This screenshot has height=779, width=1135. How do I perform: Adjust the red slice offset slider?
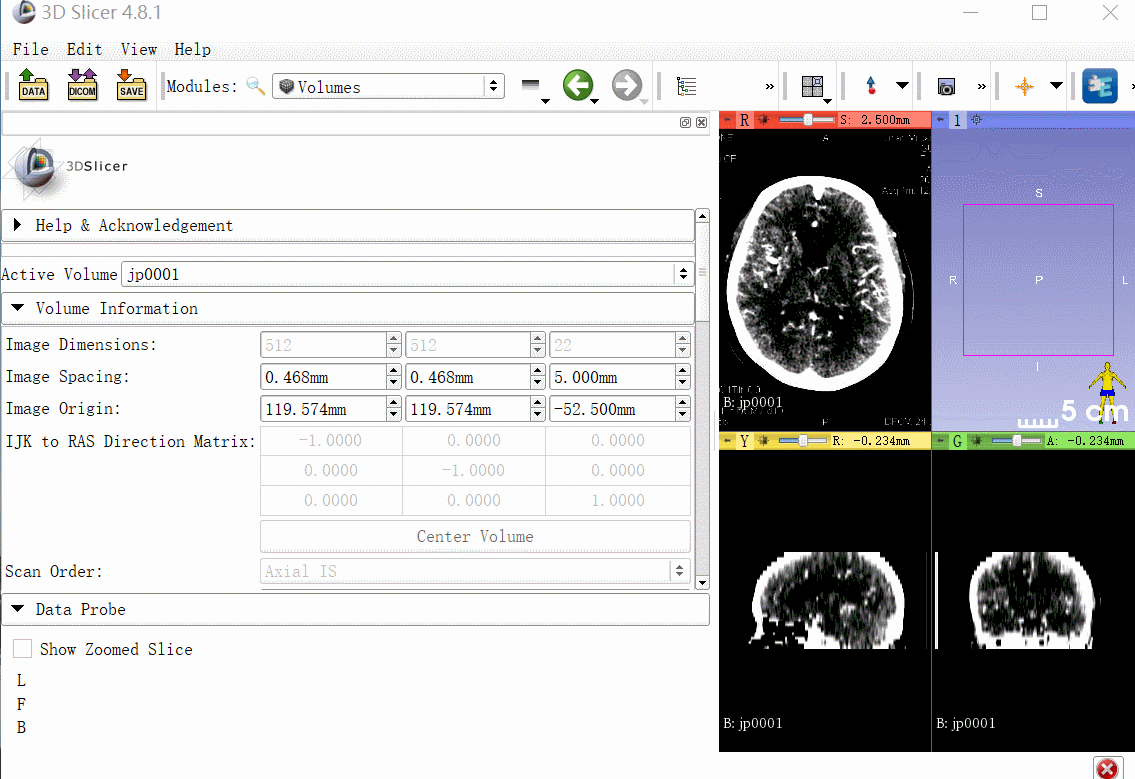click(x=805, y=120)
